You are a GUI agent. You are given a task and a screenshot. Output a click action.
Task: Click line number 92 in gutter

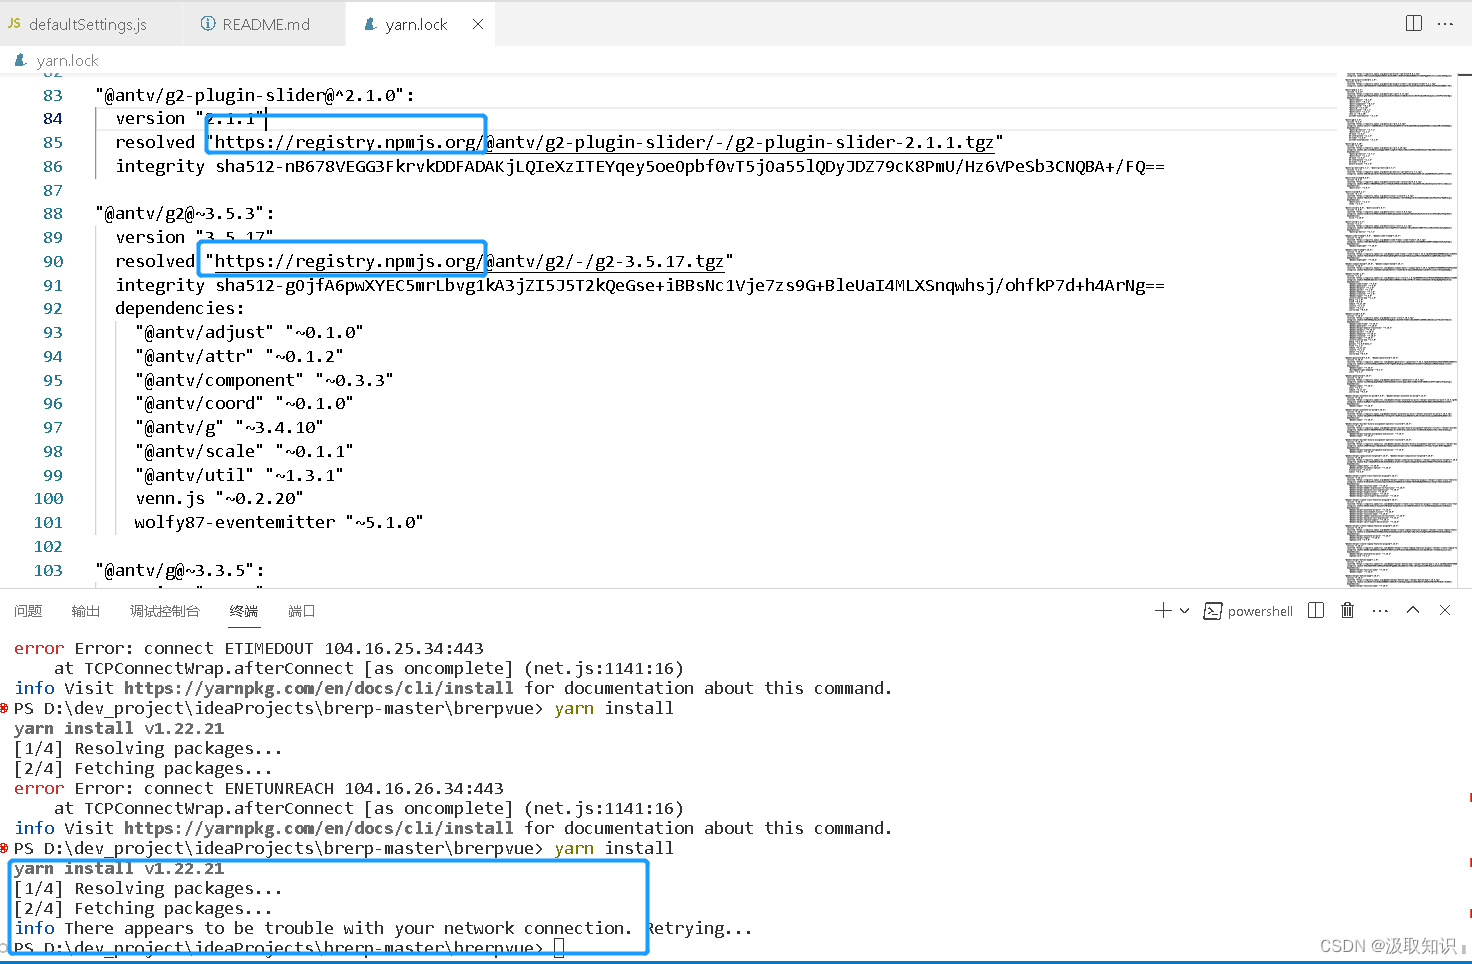pos(52,308)
